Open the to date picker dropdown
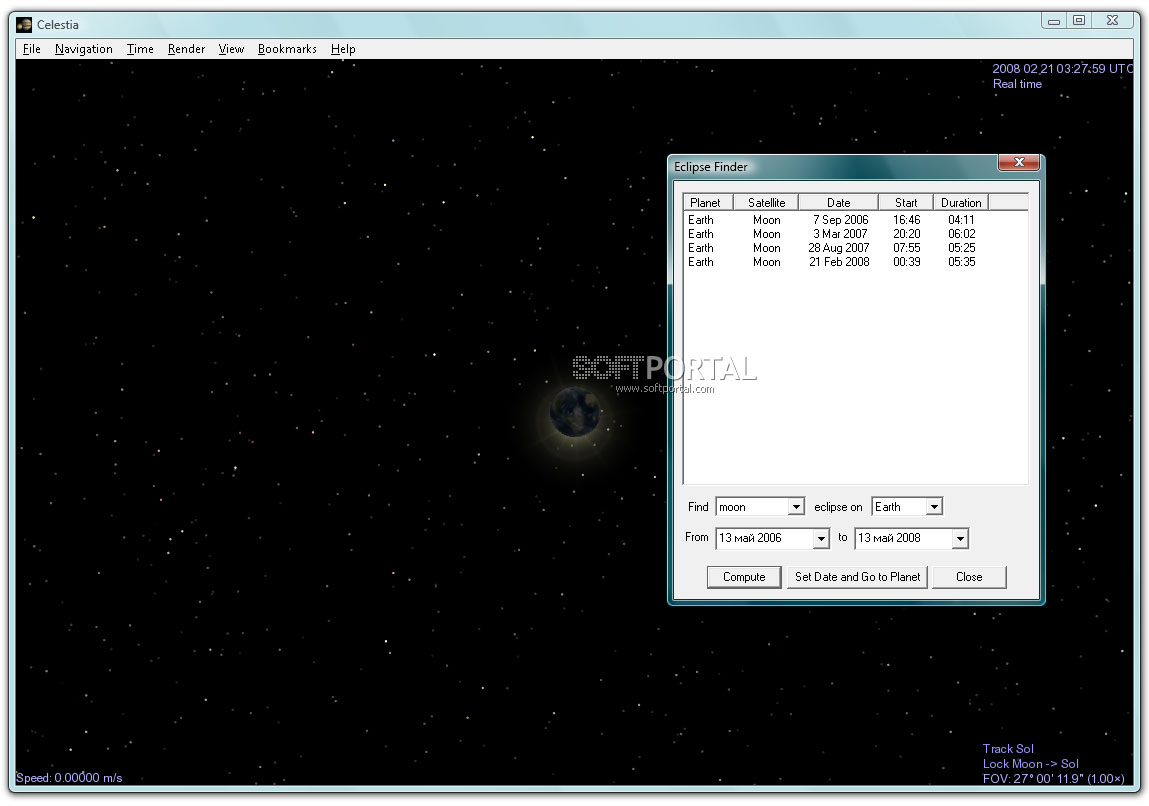 click(960, 539)
